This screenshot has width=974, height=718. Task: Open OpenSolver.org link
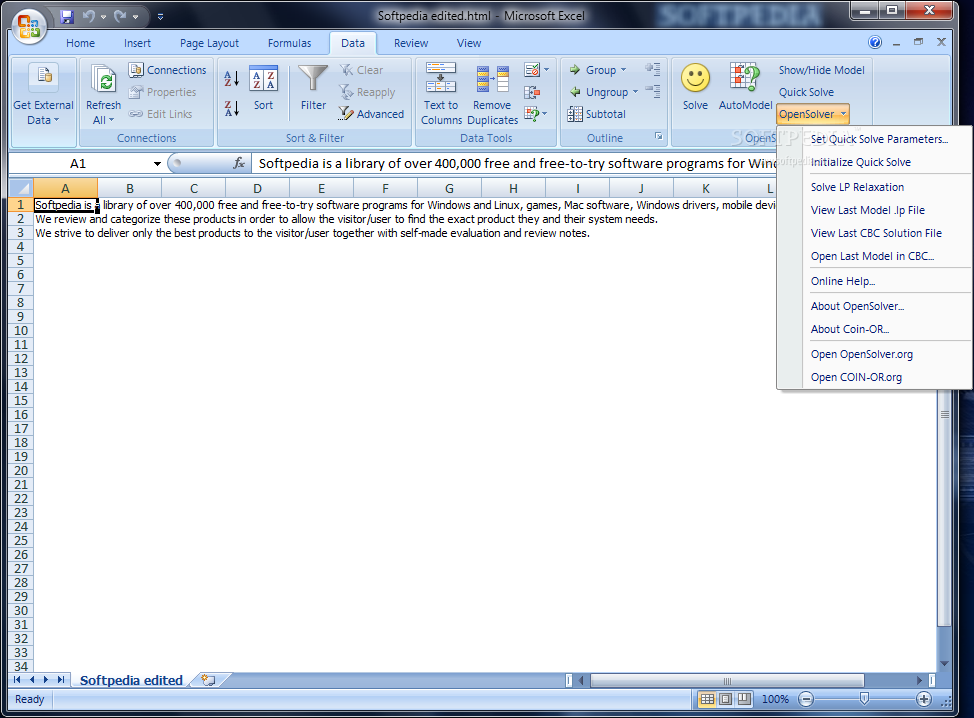[862, 354]
